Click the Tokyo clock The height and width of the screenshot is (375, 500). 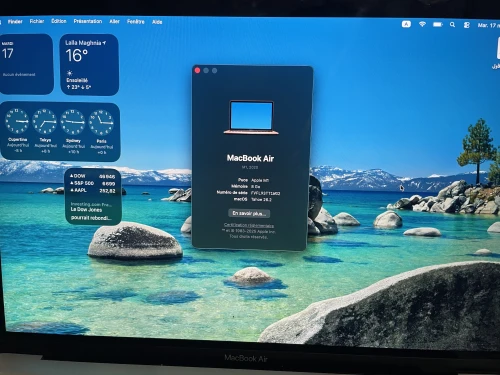pos(45,121)
